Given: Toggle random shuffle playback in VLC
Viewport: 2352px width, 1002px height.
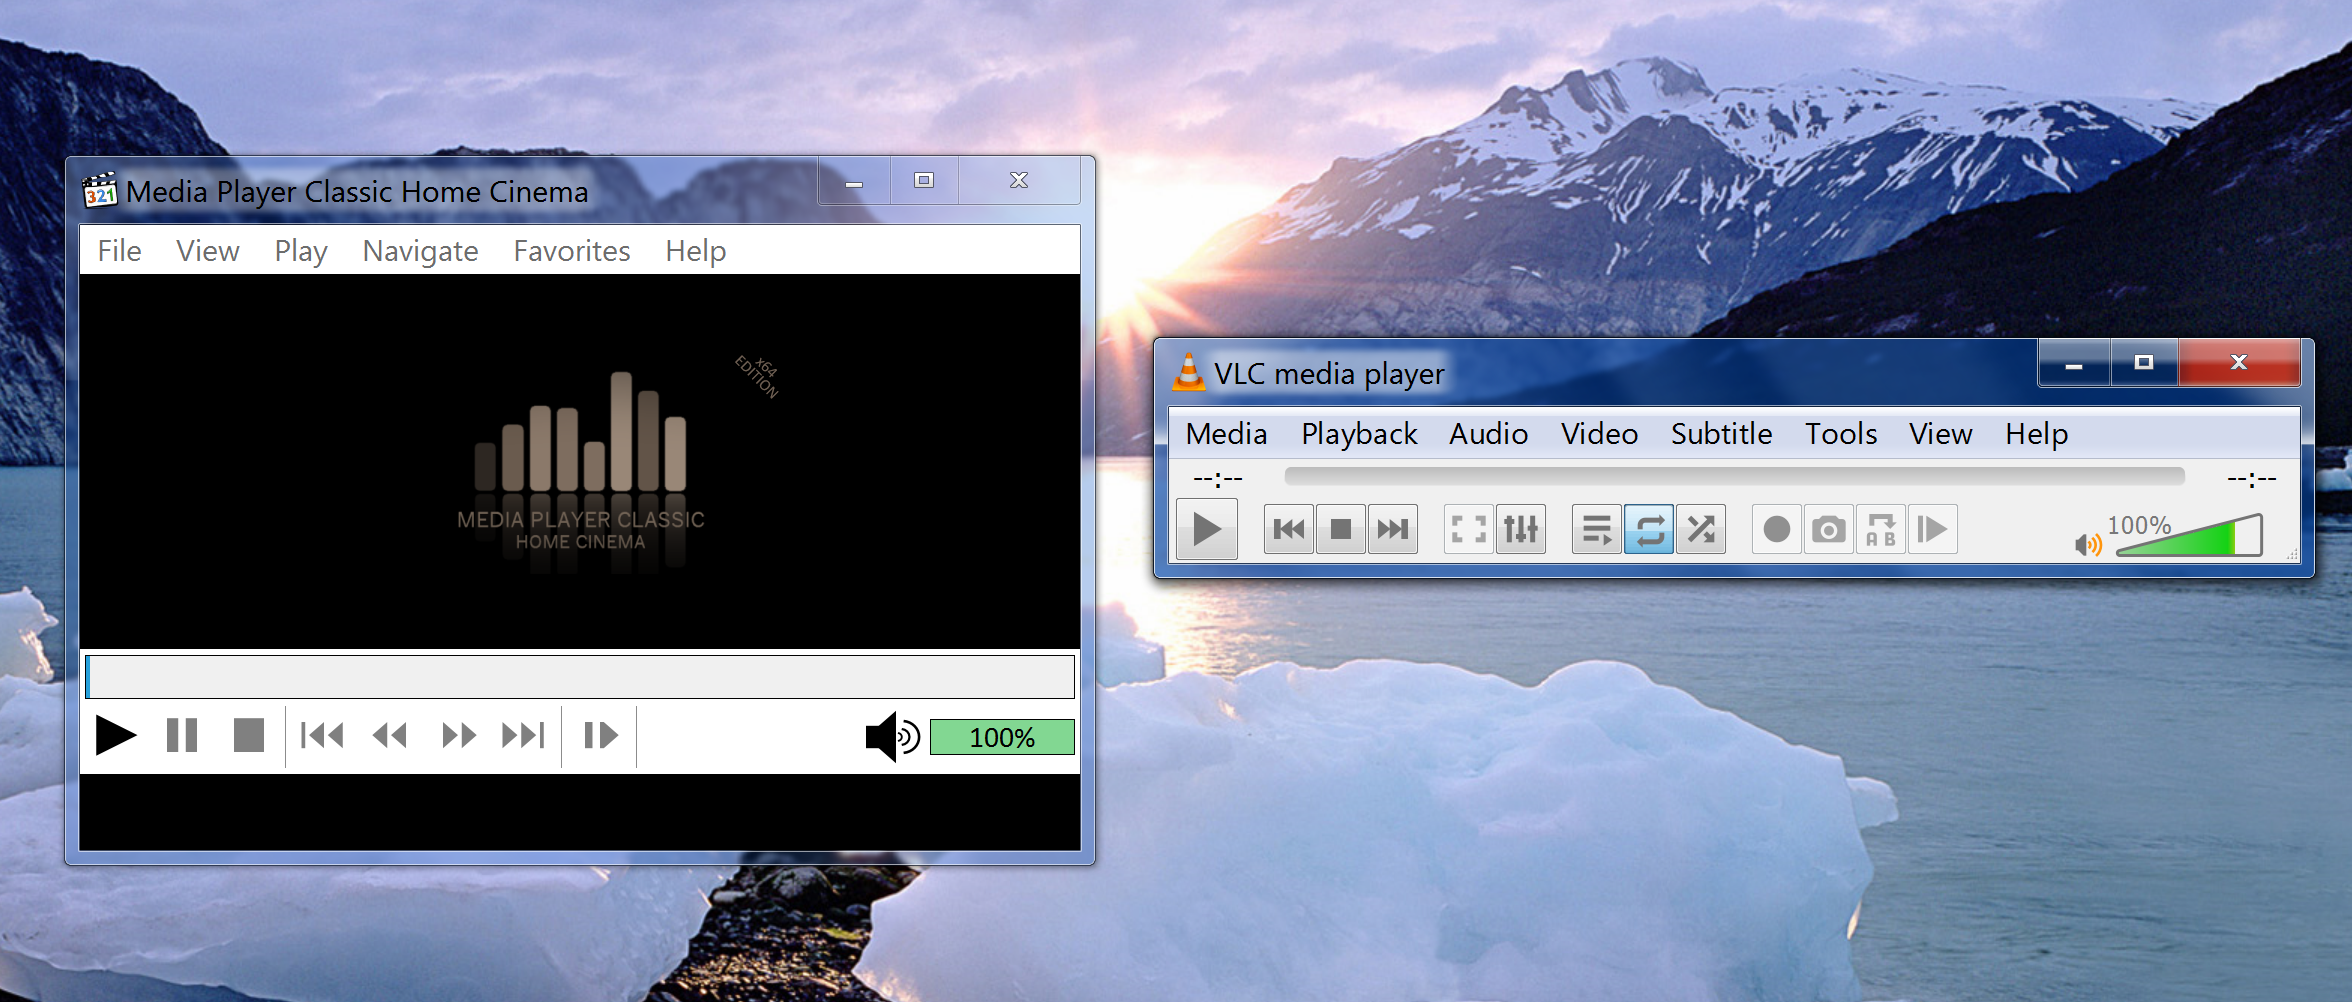Looking at the screenshot, I should (1701, 529).
